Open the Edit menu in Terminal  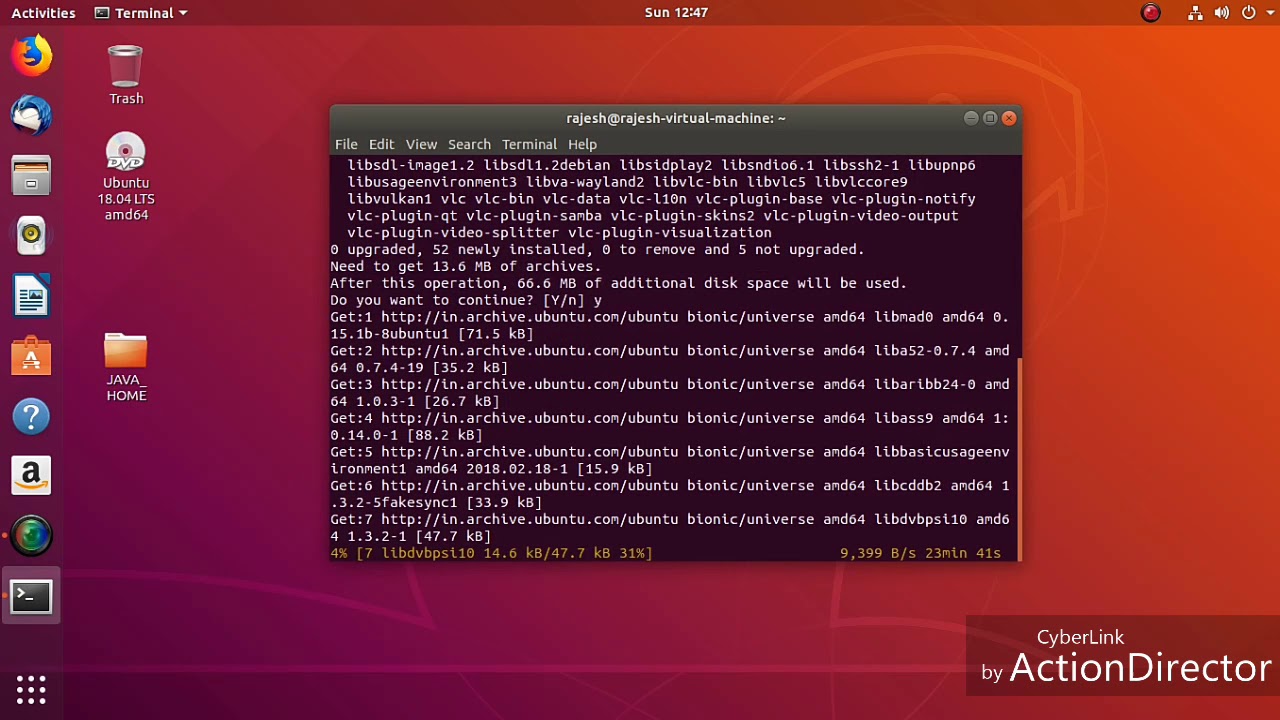(x=381, y=144)
